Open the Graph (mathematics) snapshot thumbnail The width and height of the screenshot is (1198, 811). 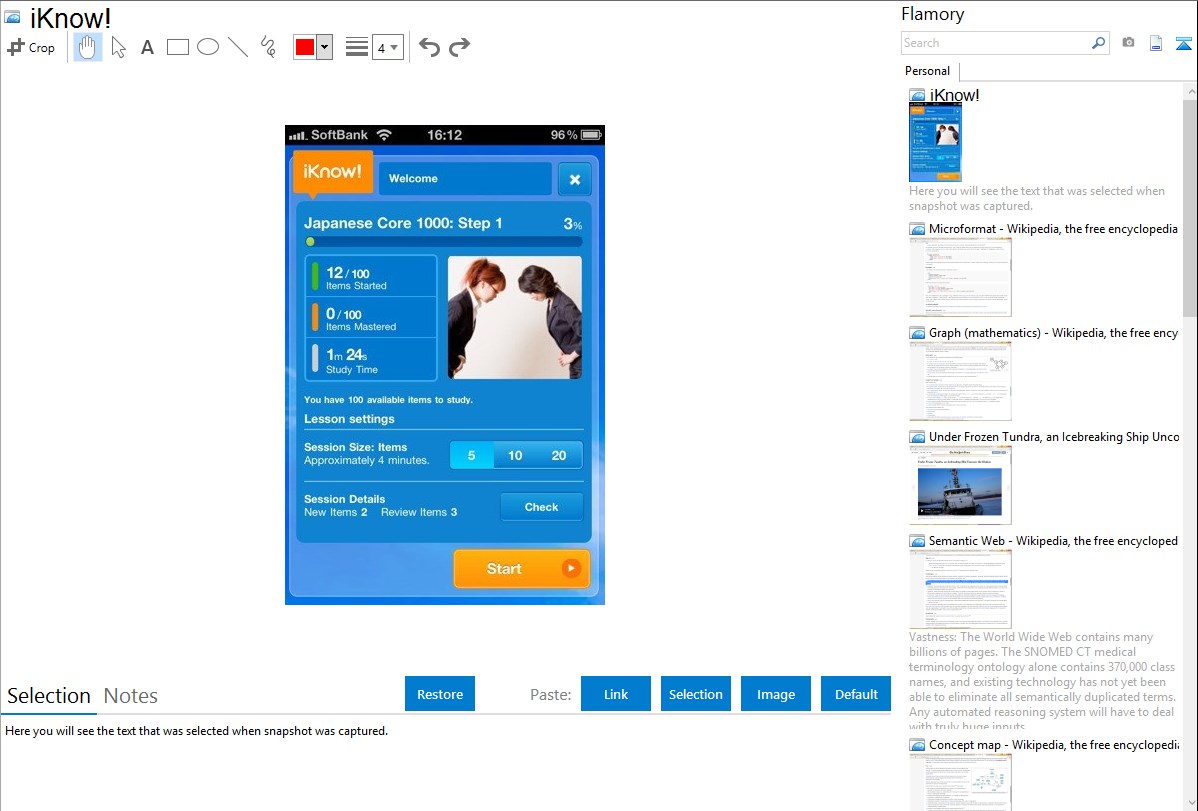point(960,381)
